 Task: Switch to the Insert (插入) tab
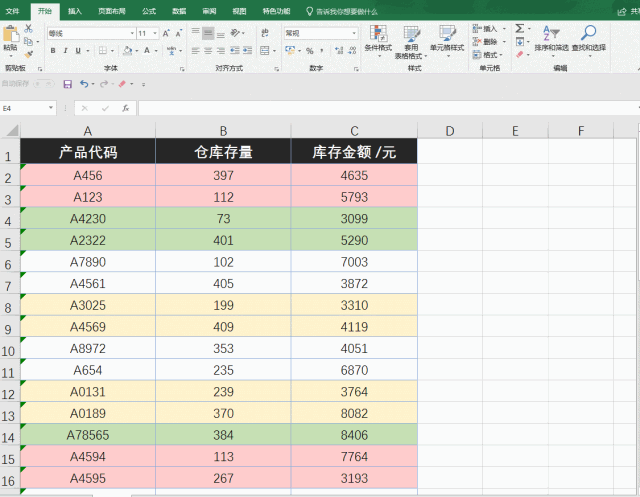(75, 11)
